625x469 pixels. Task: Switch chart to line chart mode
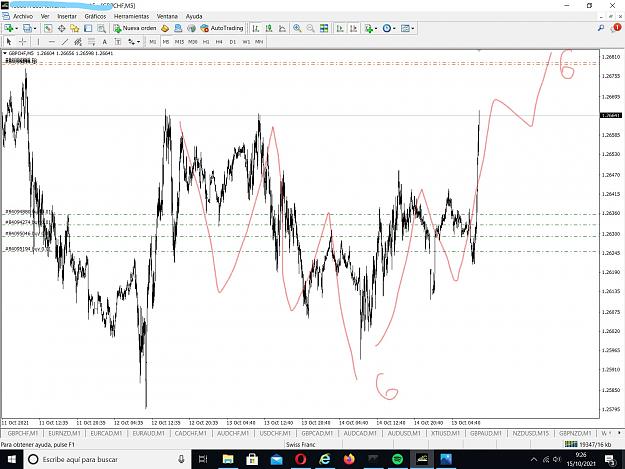(282, 28)
